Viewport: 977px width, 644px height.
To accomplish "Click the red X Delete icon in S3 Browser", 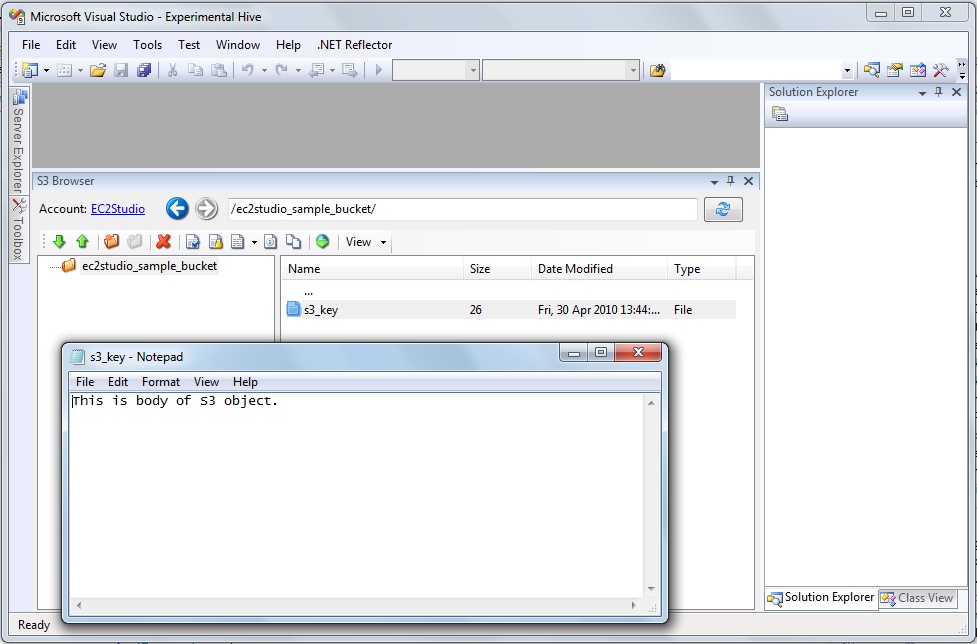I will (163, 242).
